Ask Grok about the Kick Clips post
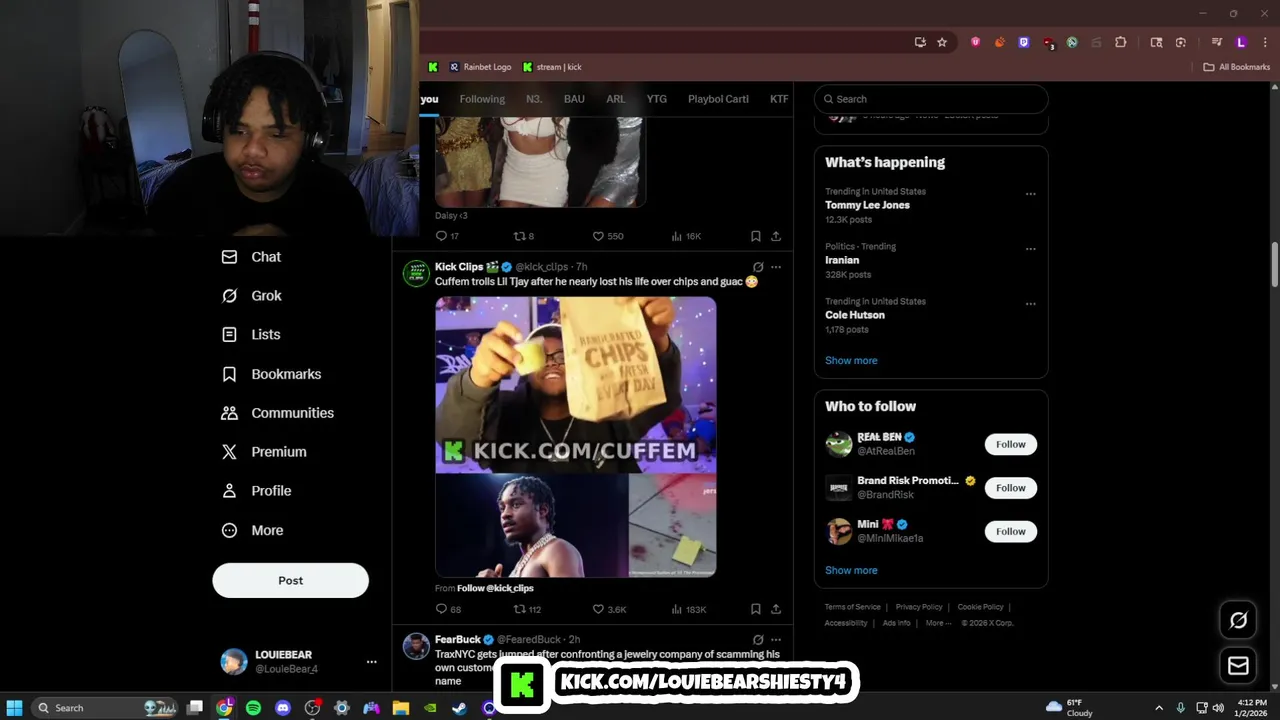This screenshot has width=1280, height=720. 758,267
